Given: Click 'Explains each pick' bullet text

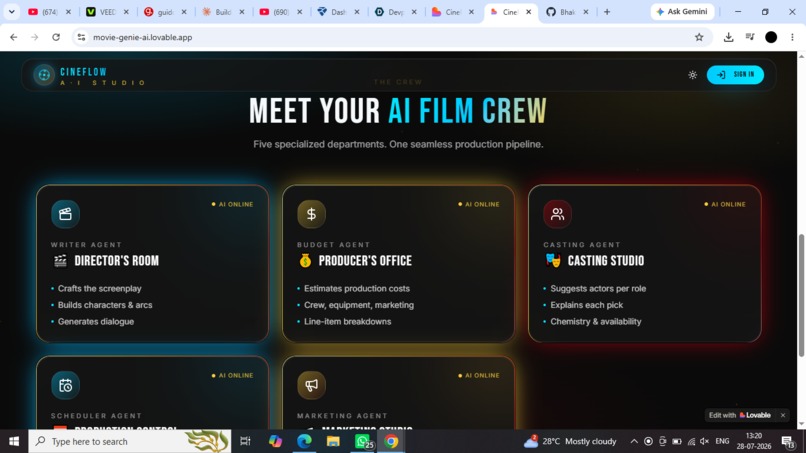Looking at the screenshot, I should click(587, 305).
